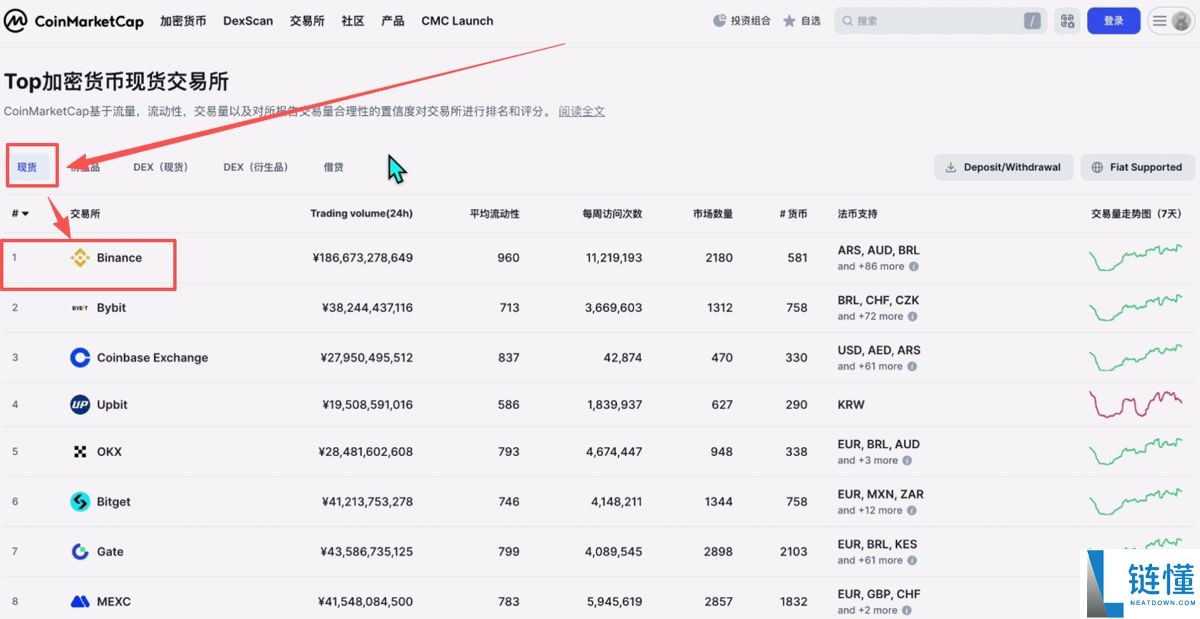Click the 登录 login button
The height and width of the screenshot is (619, 1200).
coord(1112,20)
